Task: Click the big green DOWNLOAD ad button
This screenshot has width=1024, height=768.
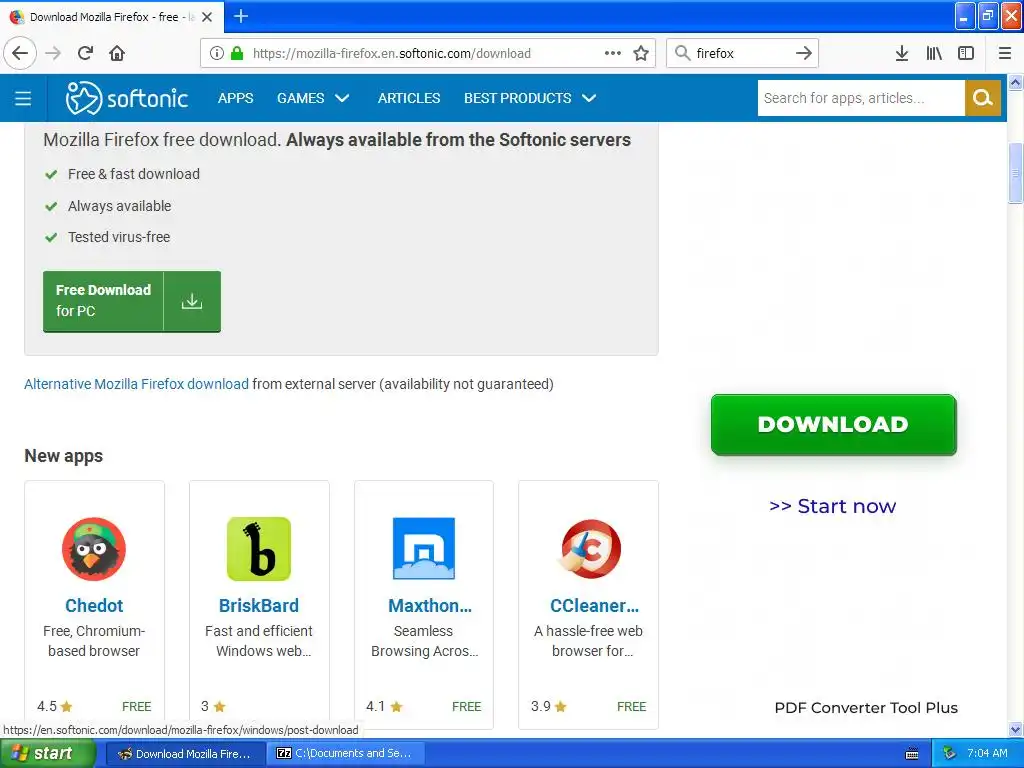Action: [x=833, y=424]
